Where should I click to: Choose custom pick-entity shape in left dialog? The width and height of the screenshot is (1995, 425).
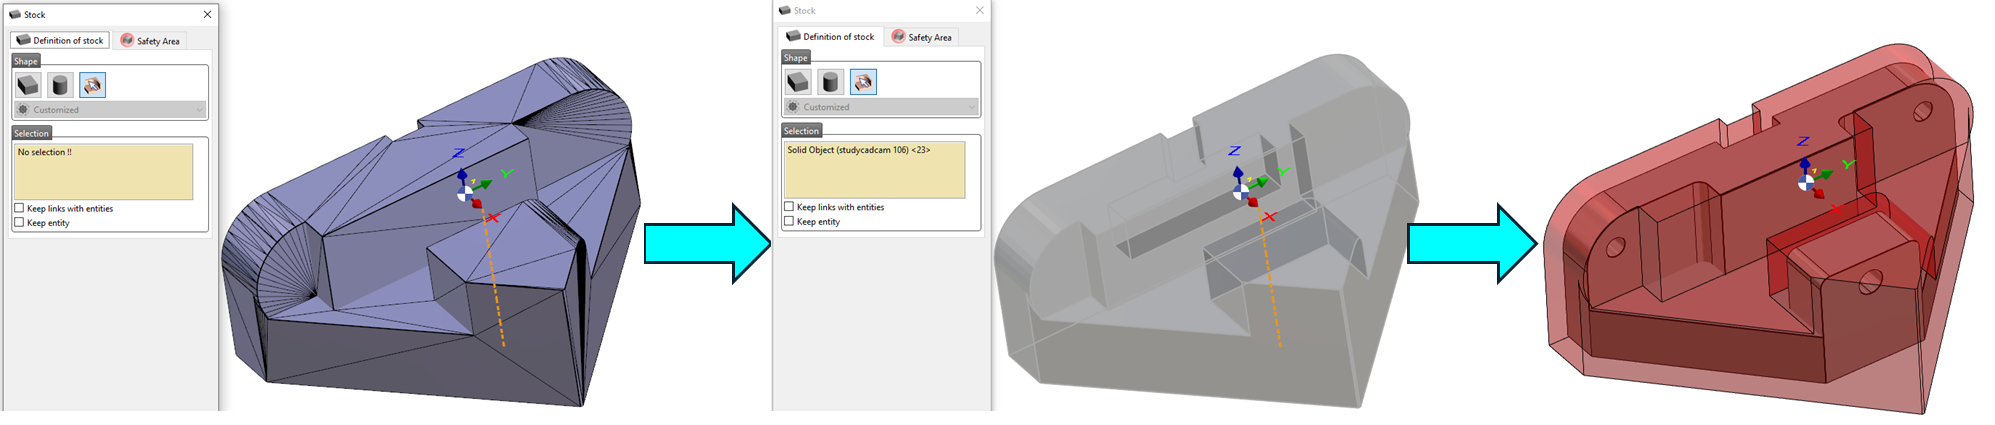click(x=92, y=85)
